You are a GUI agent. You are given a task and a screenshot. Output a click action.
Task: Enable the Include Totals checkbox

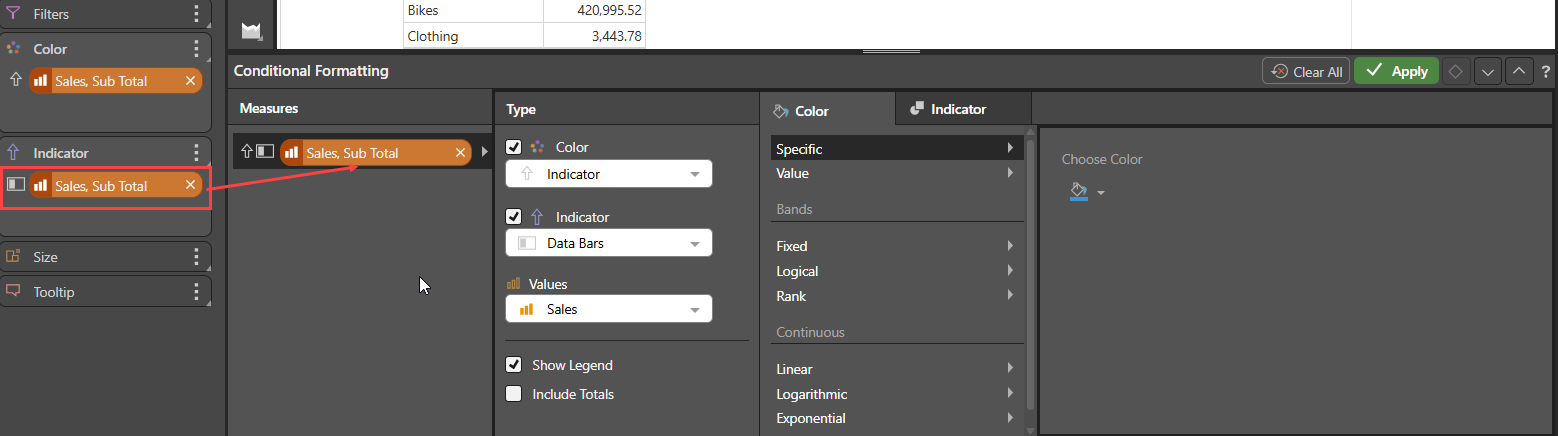pyautogui.click(x=514, y=394)
